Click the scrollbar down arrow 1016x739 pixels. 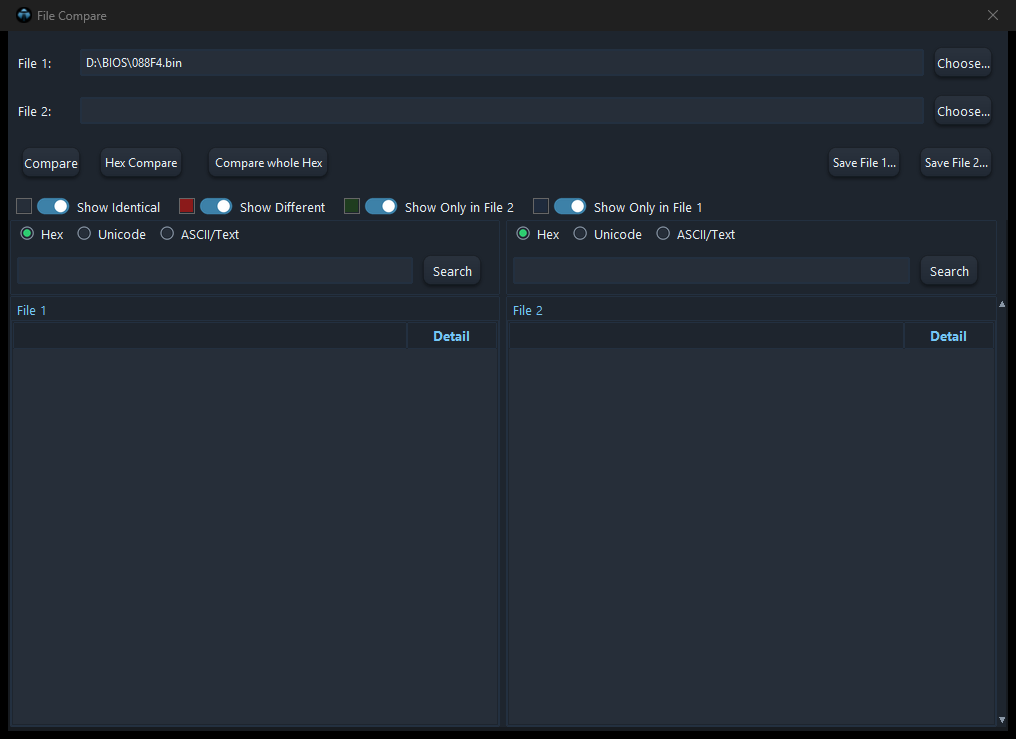1002,720
